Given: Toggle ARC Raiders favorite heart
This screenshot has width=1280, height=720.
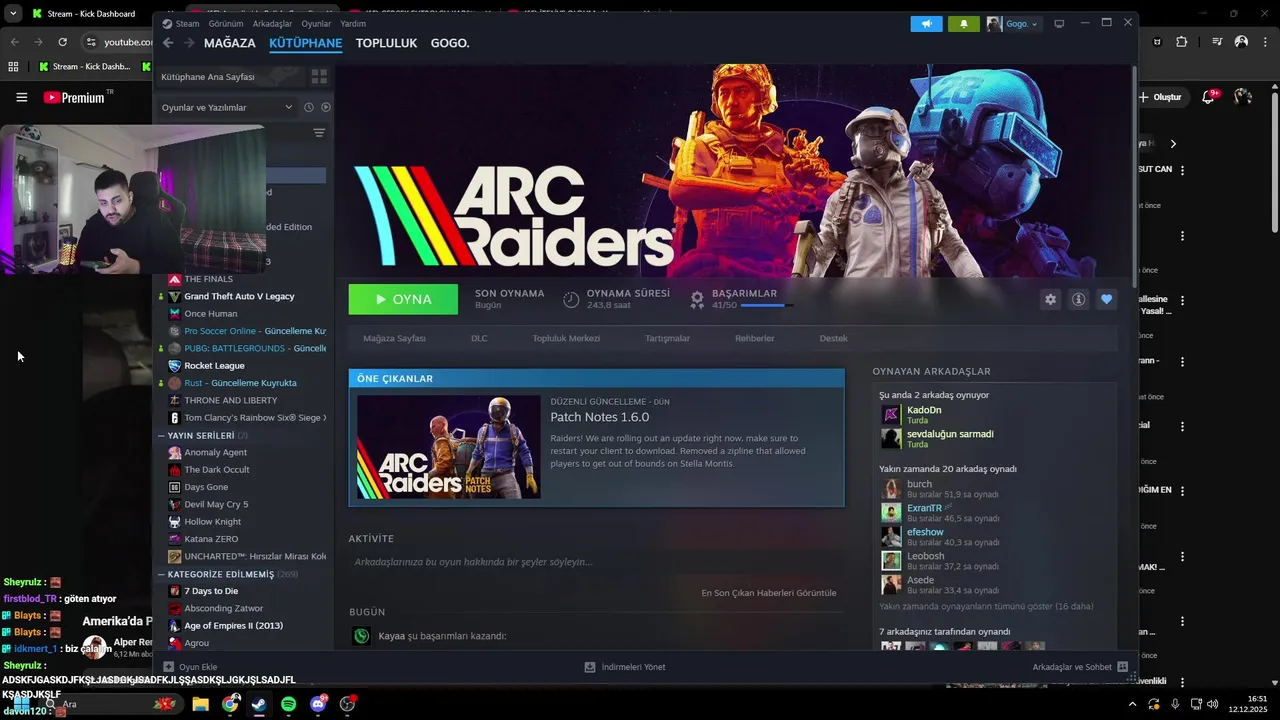Looking at the screenshot, I should point(1106,299).
